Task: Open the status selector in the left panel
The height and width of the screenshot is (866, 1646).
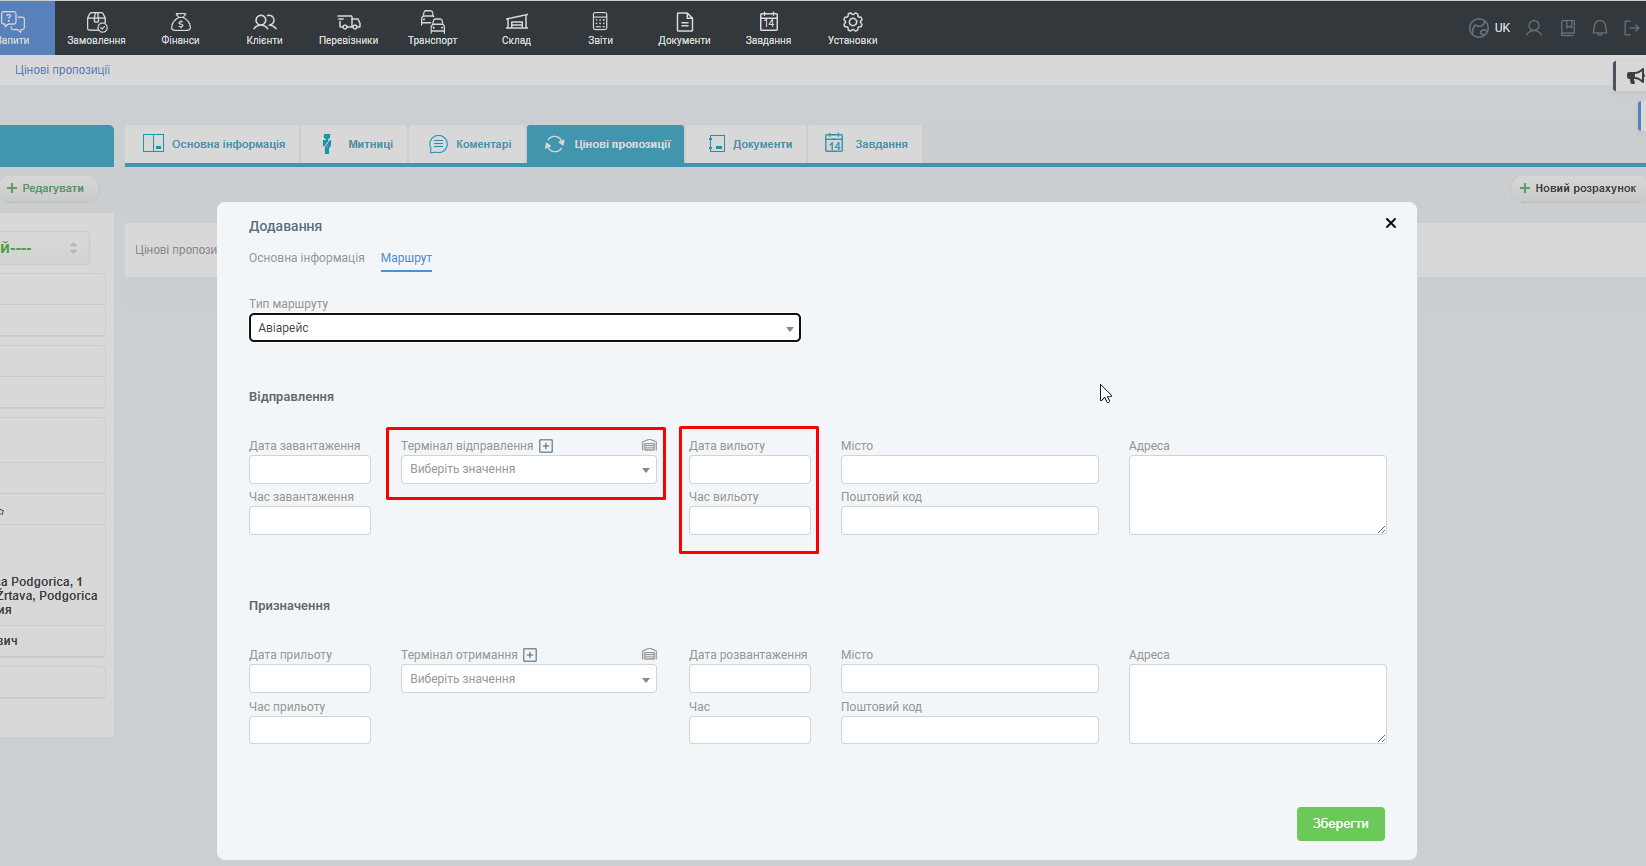Action: click(44, 248)
